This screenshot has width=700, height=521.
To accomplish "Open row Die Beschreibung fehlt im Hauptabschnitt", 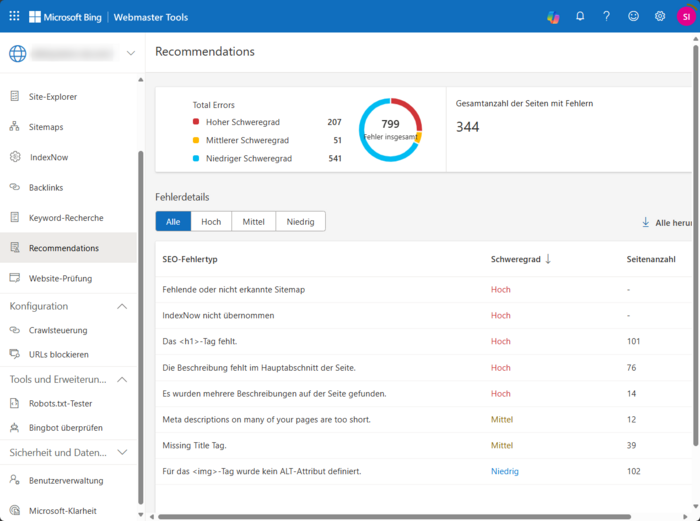I will click(423, 367).
